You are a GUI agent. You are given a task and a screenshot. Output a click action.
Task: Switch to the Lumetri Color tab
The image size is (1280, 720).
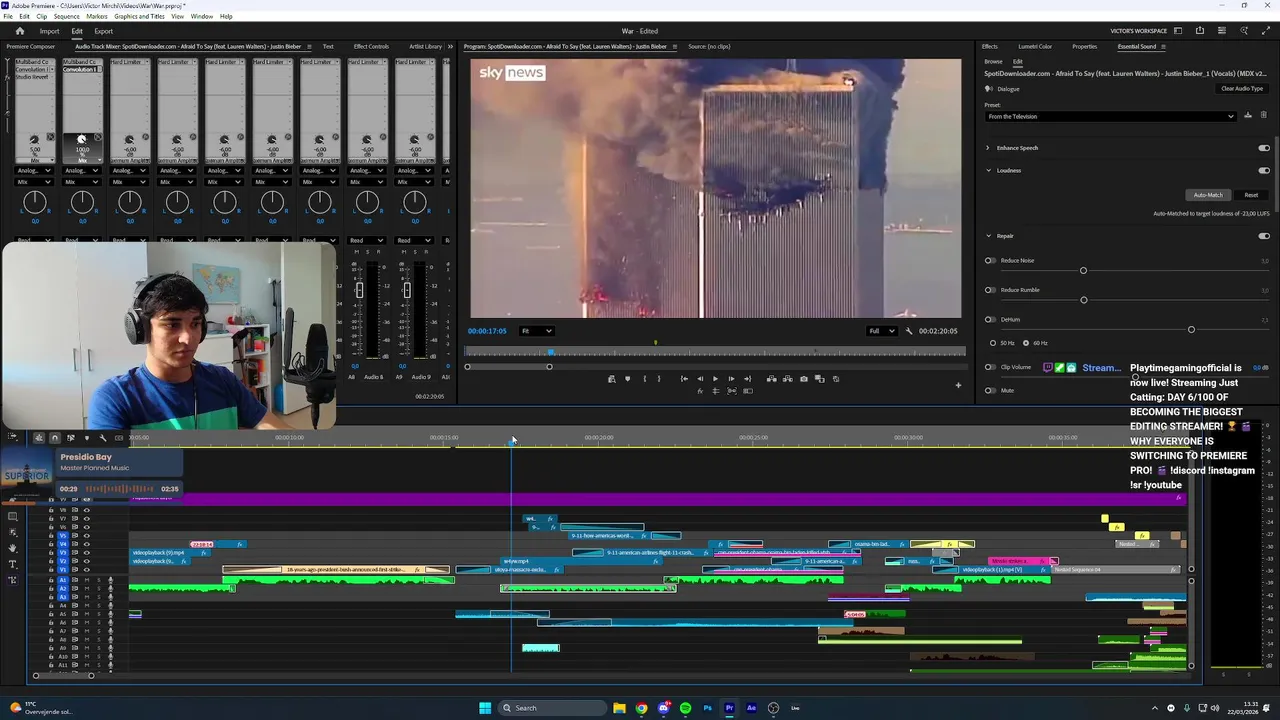coord(1035,46)
